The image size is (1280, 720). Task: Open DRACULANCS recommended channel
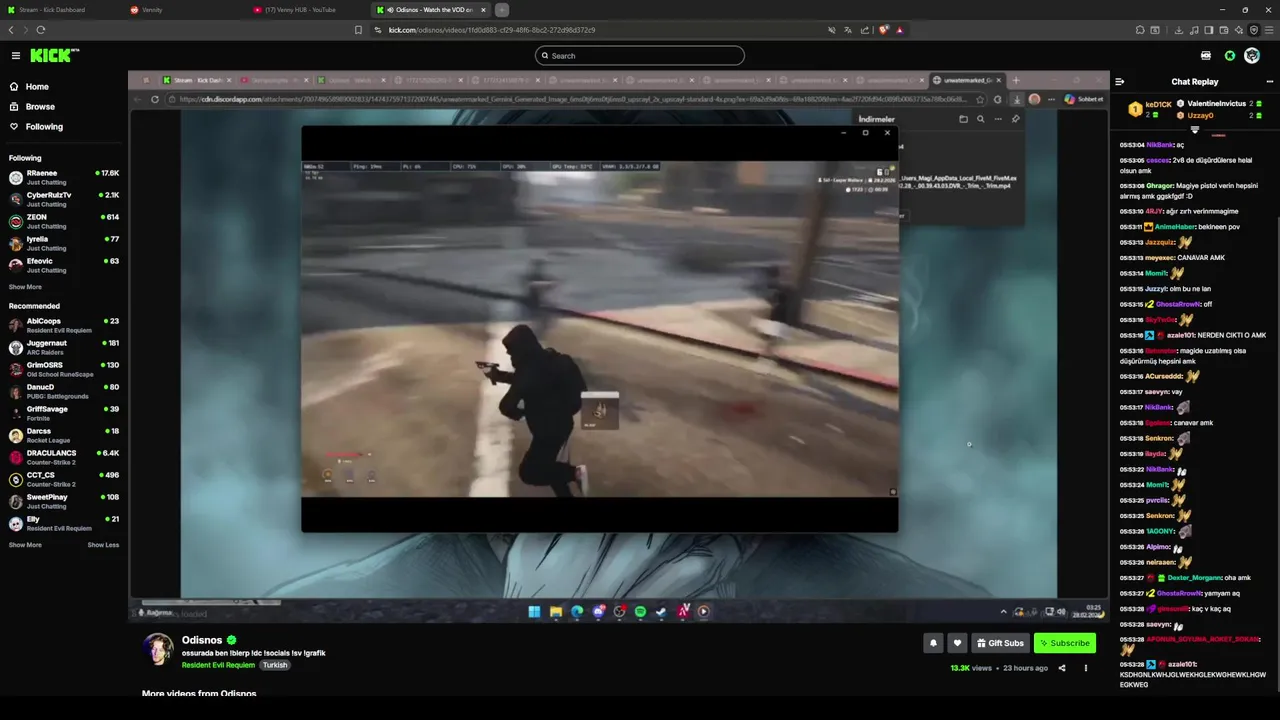tap(64, 458)
